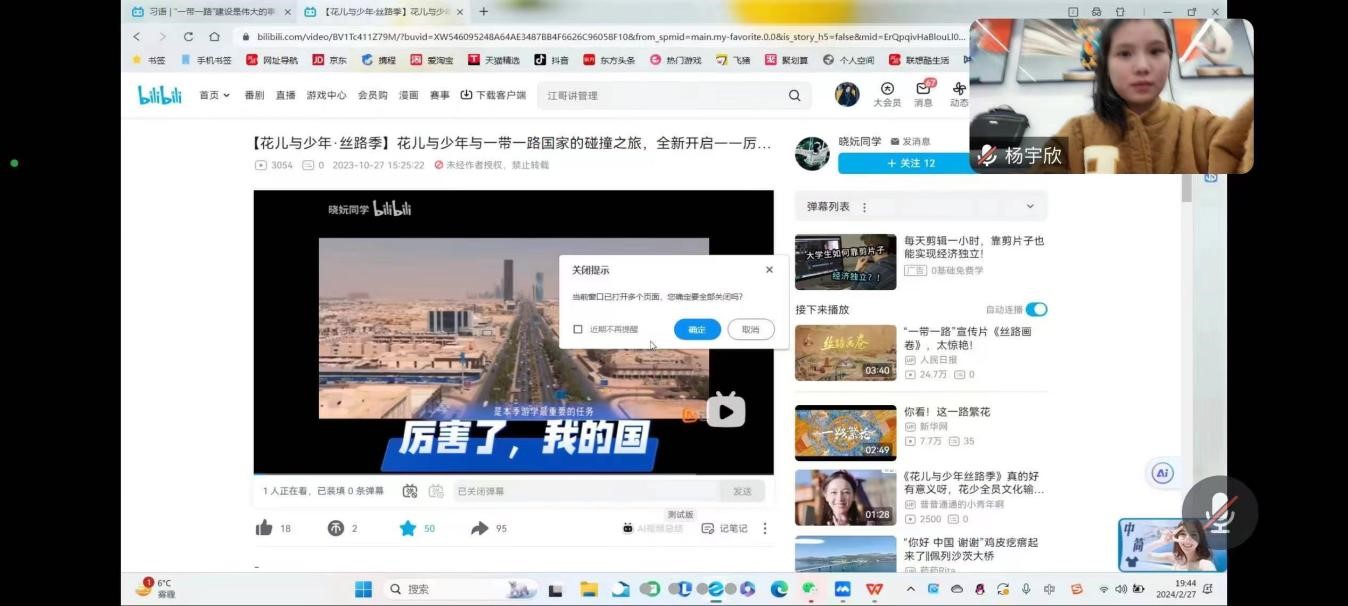Click the blue star favorite icon
Viewport: 1348px width, 606px height.
408,528
